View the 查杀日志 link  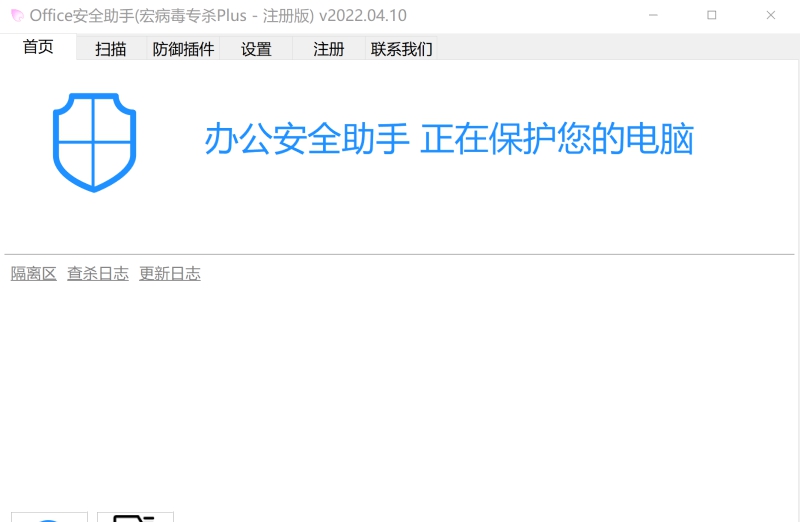pyautogui.click(x=98, y=274)
